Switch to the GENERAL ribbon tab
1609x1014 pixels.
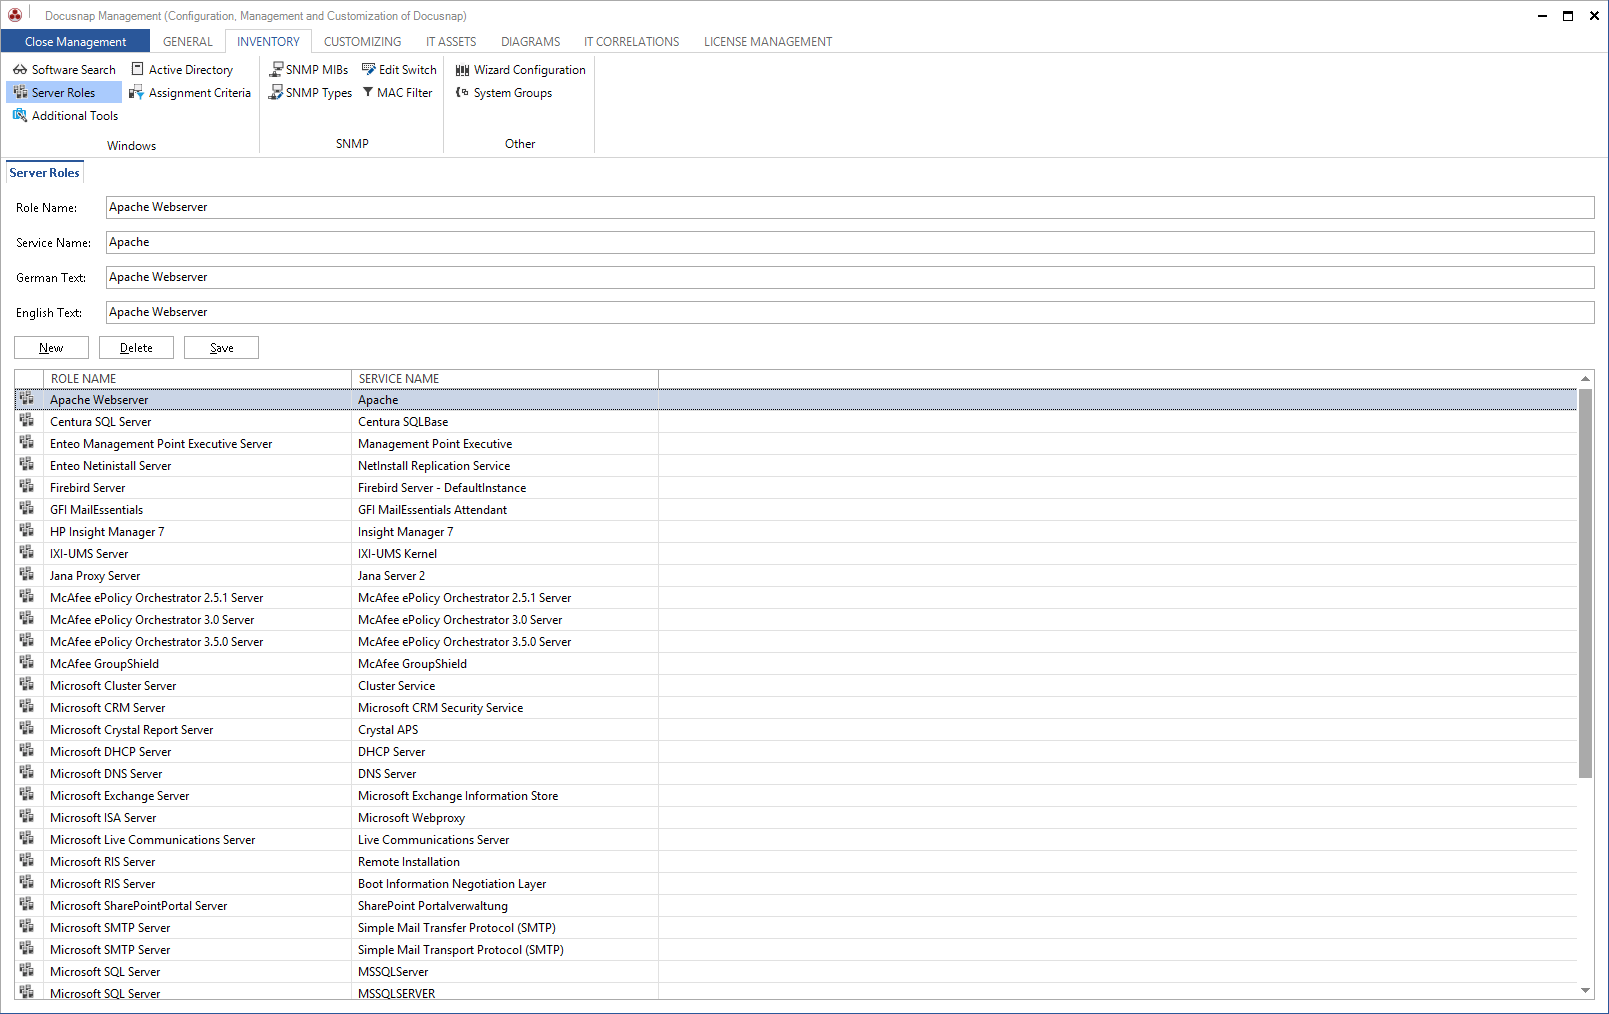coord(188,42)
